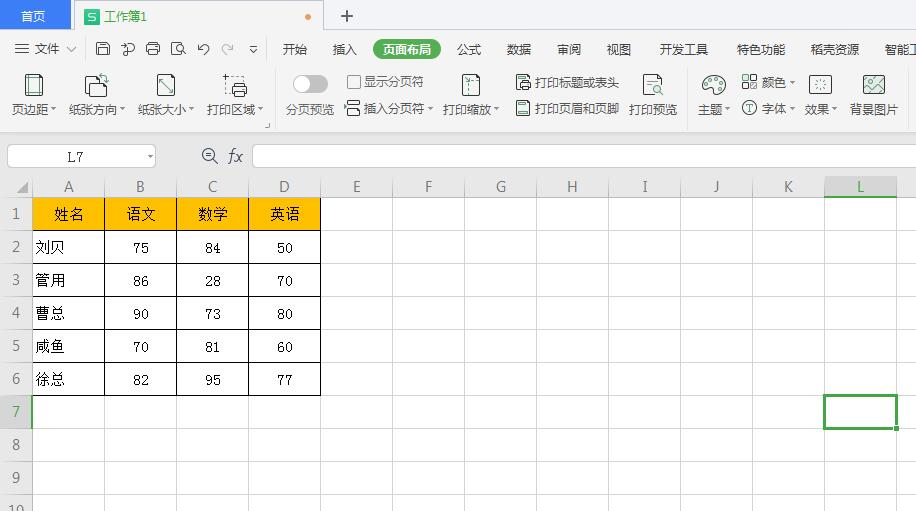The width and height of the screenshot is (916, 511).
Task: Click the cell with value 95
Action: [x=213, y=380]
